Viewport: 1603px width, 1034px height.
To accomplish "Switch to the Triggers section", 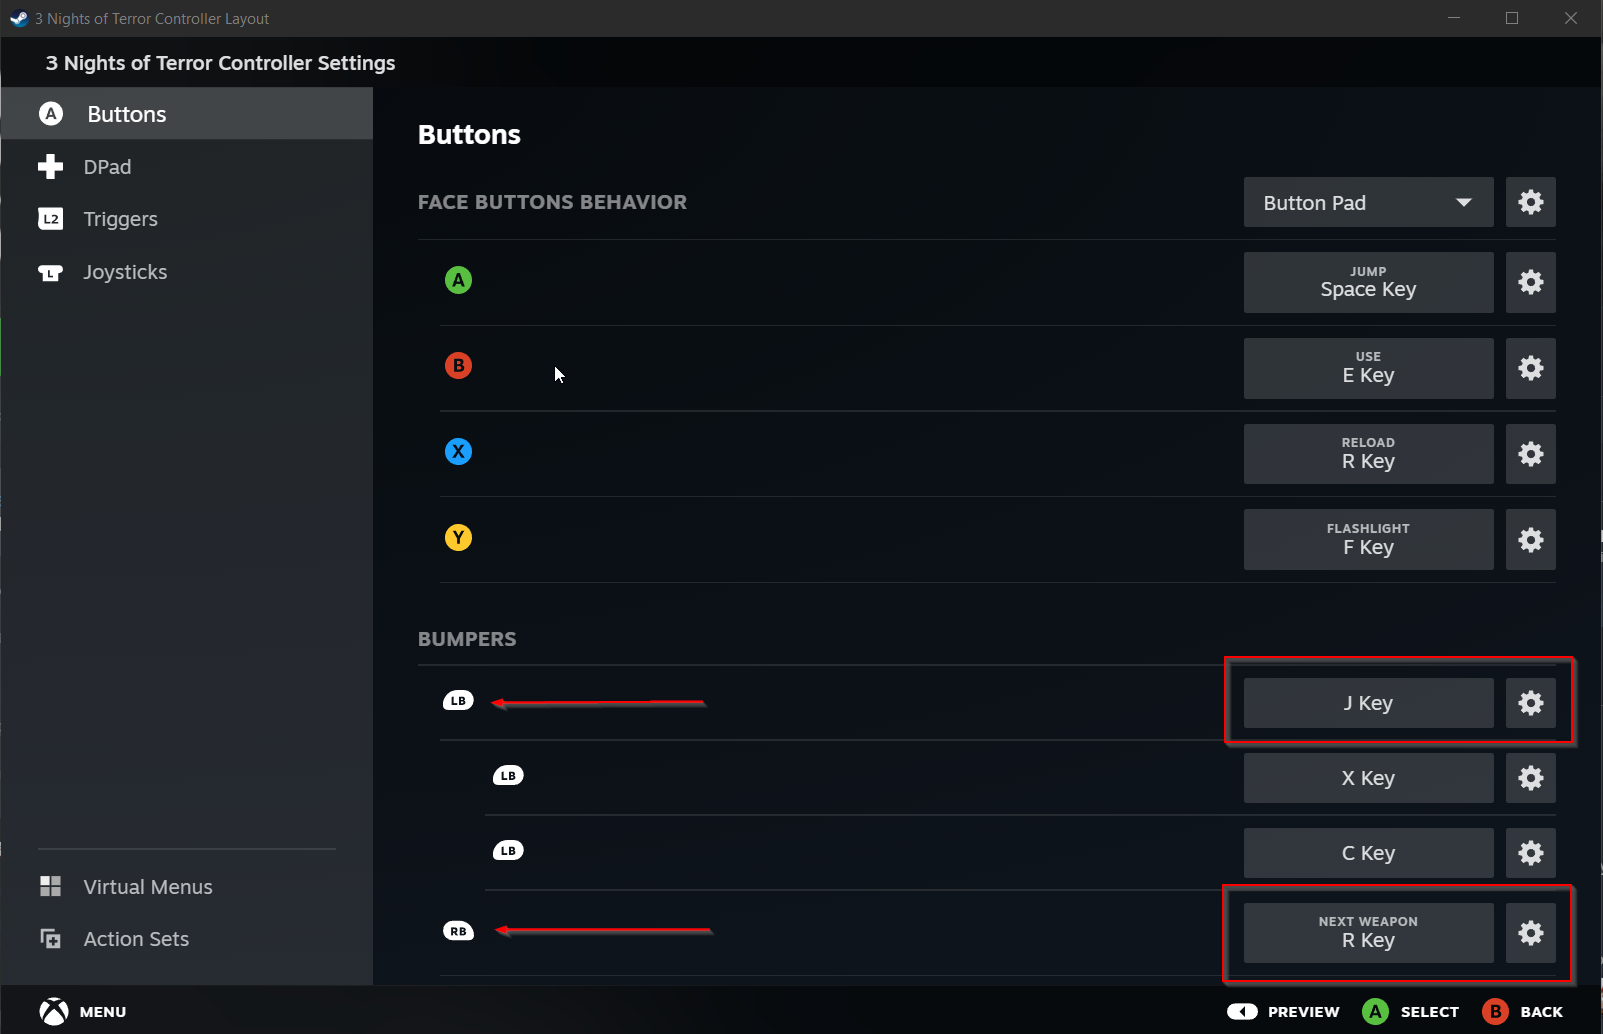I will pyautogui.click(x=120, y=219).
